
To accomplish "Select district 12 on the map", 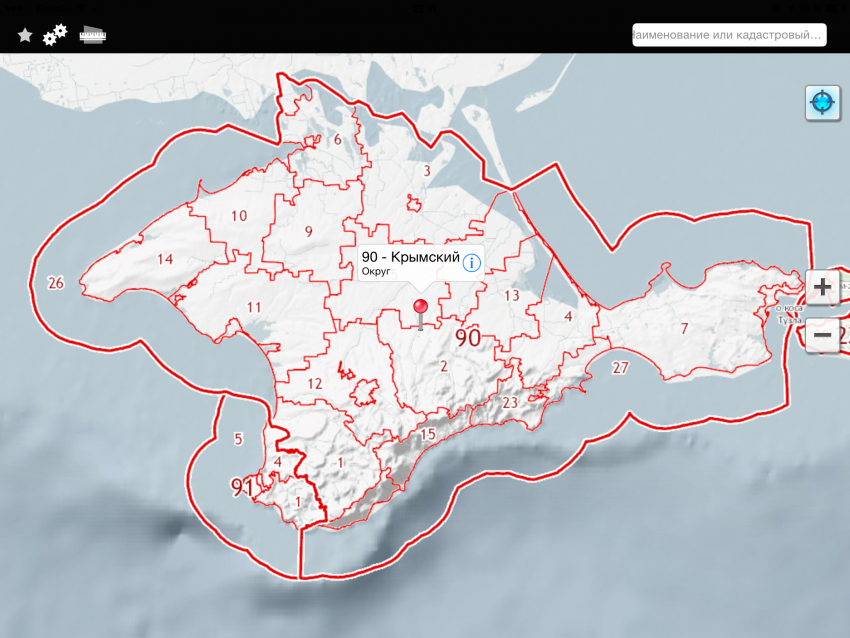I will point(315,384).
